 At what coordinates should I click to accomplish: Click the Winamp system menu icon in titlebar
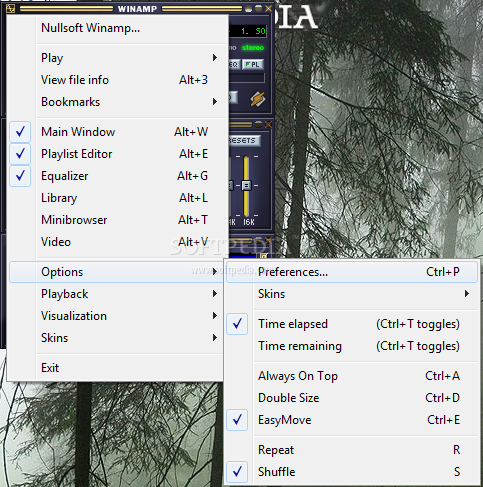click(11, 8)
